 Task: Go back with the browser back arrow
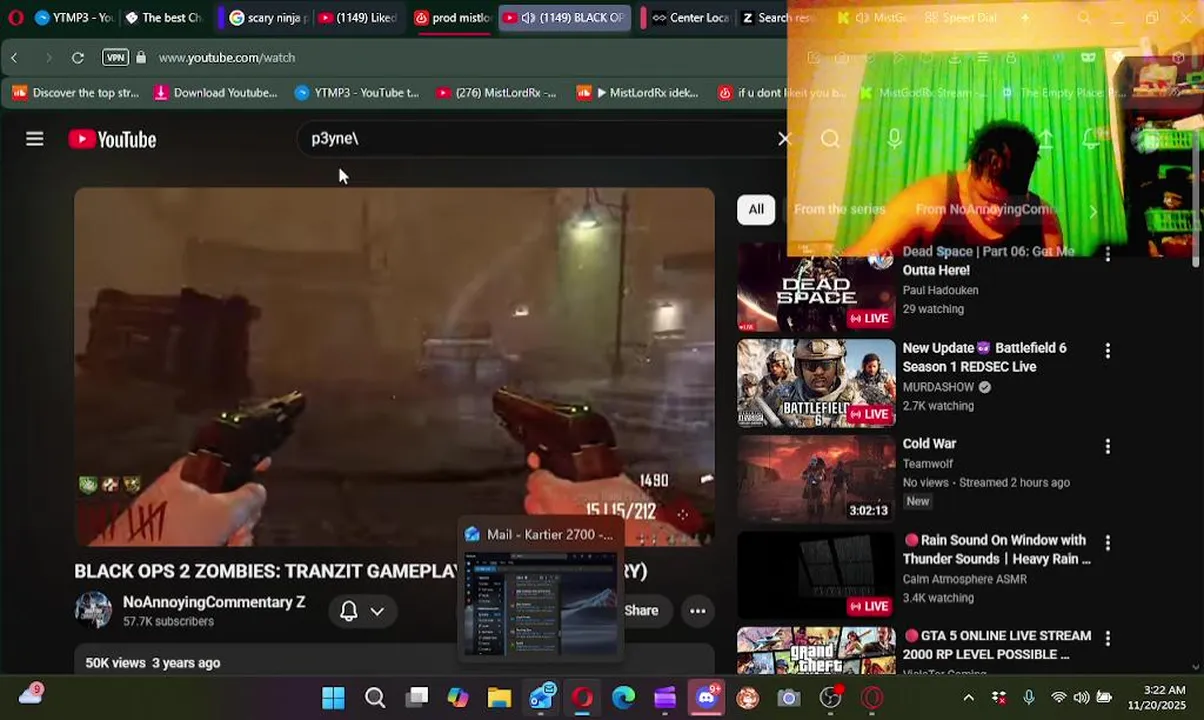(x=15, y=58)
